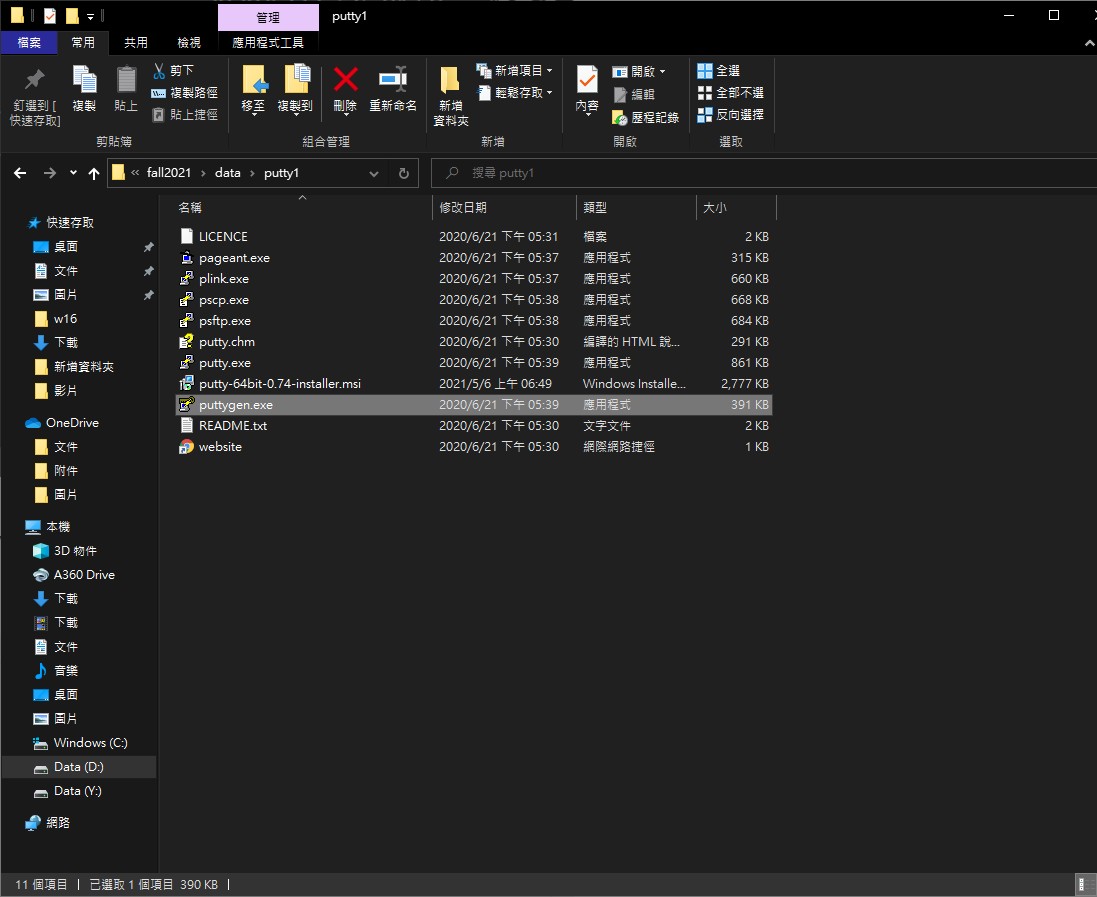The width and height of the screenshot is (1097, 897).
Task: Sort by the Size column header
Action: (x=736, y=208)
